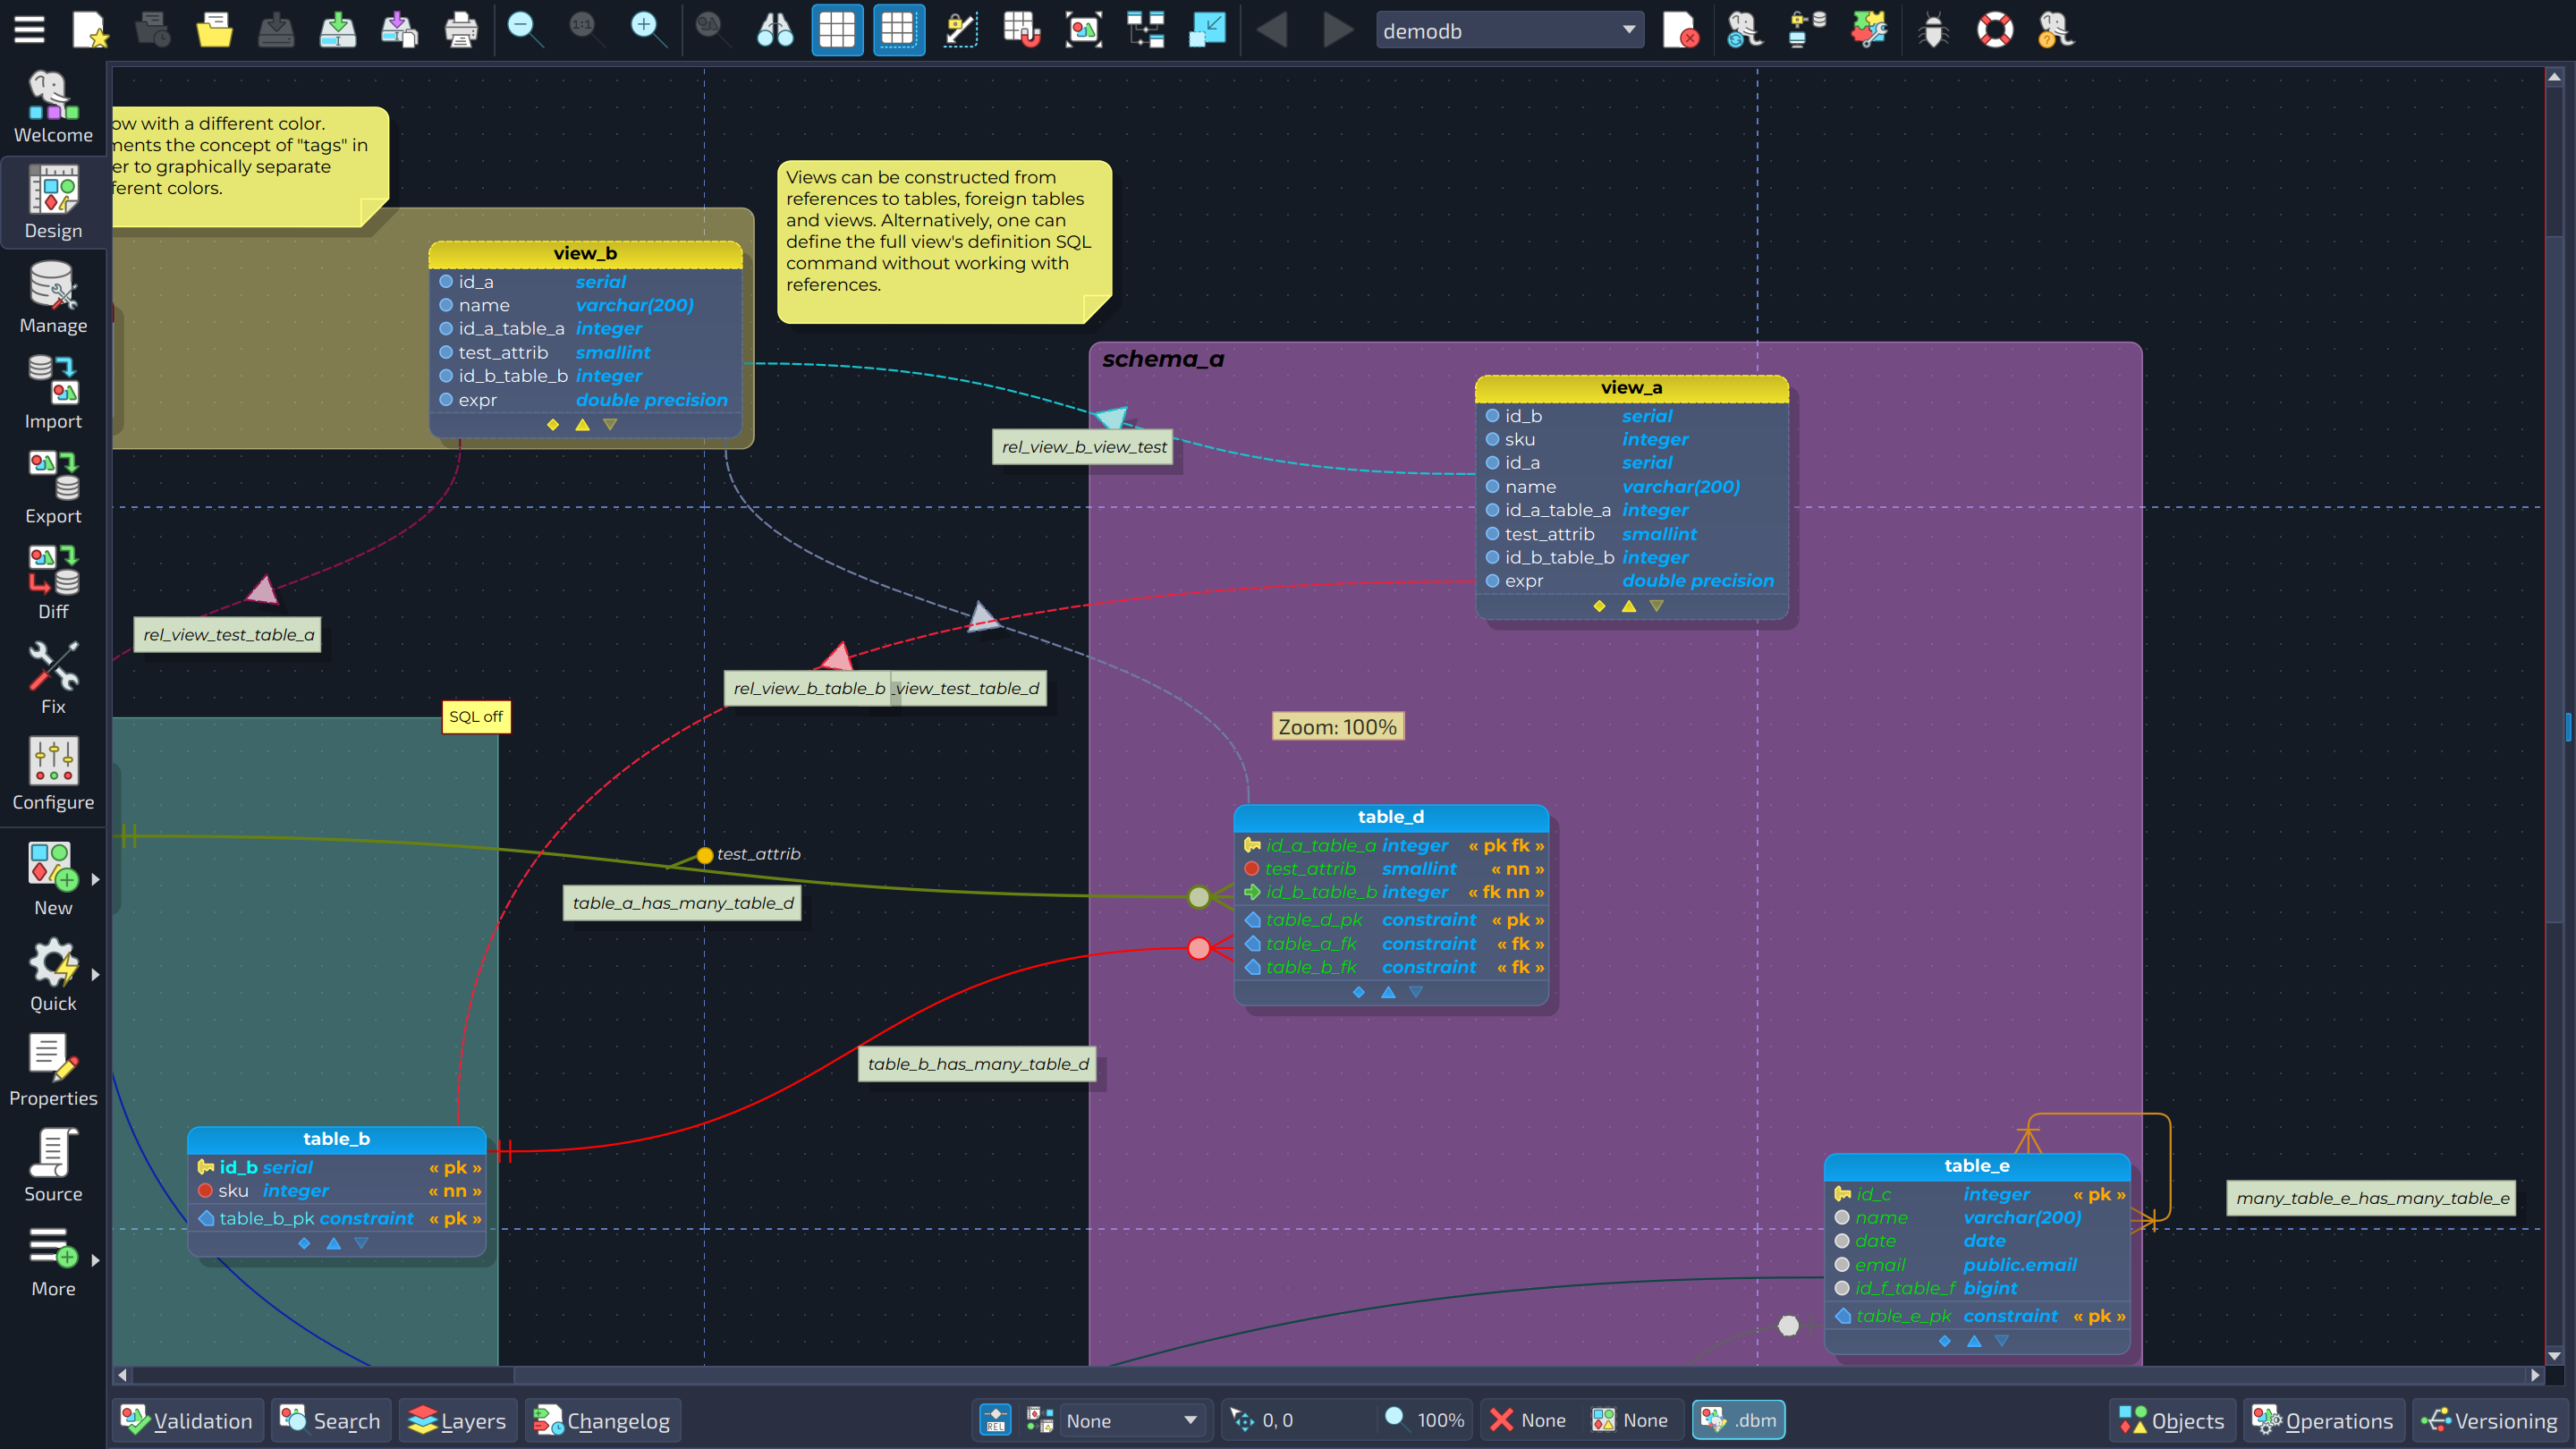Toggle the page delimiters grid button
The width and height of the screenshot is (2576, 1449).
[898, 30]
